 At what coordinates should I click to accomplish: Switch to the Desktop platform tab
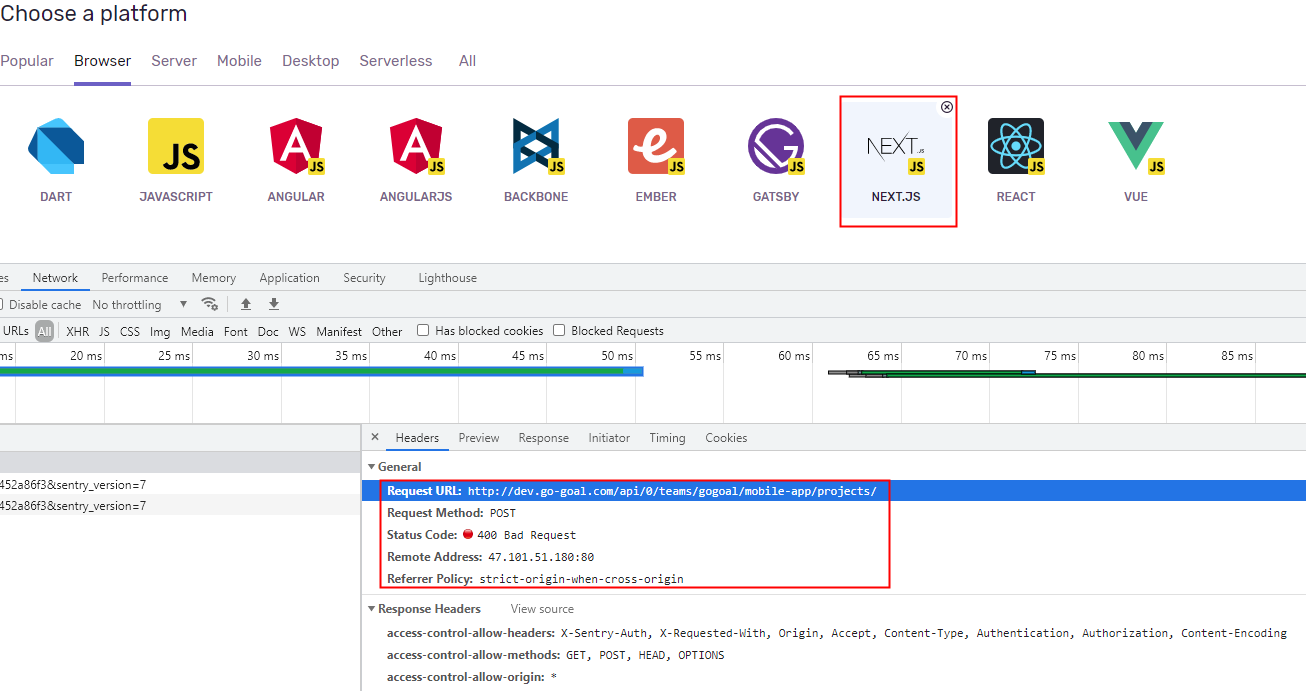[310, 61]
